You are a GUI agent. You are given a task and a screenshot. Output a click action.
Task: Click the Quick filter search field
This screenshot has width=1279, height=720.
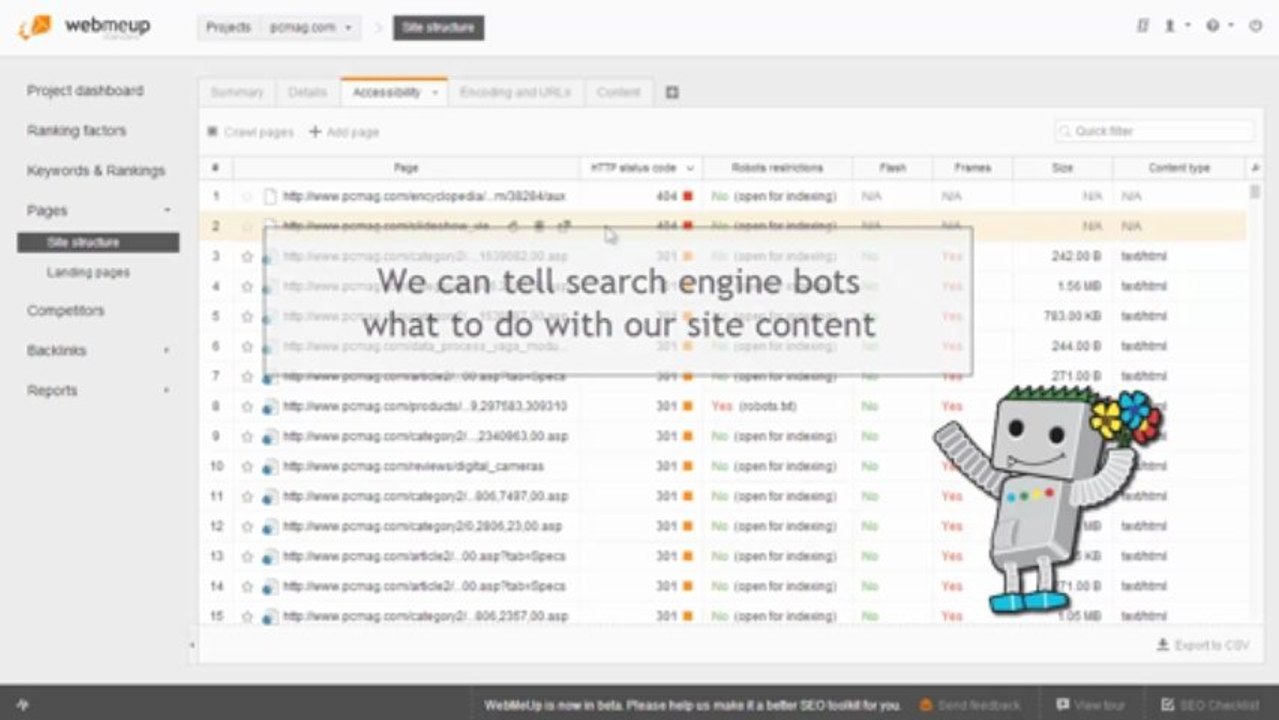pos(1154,131)
